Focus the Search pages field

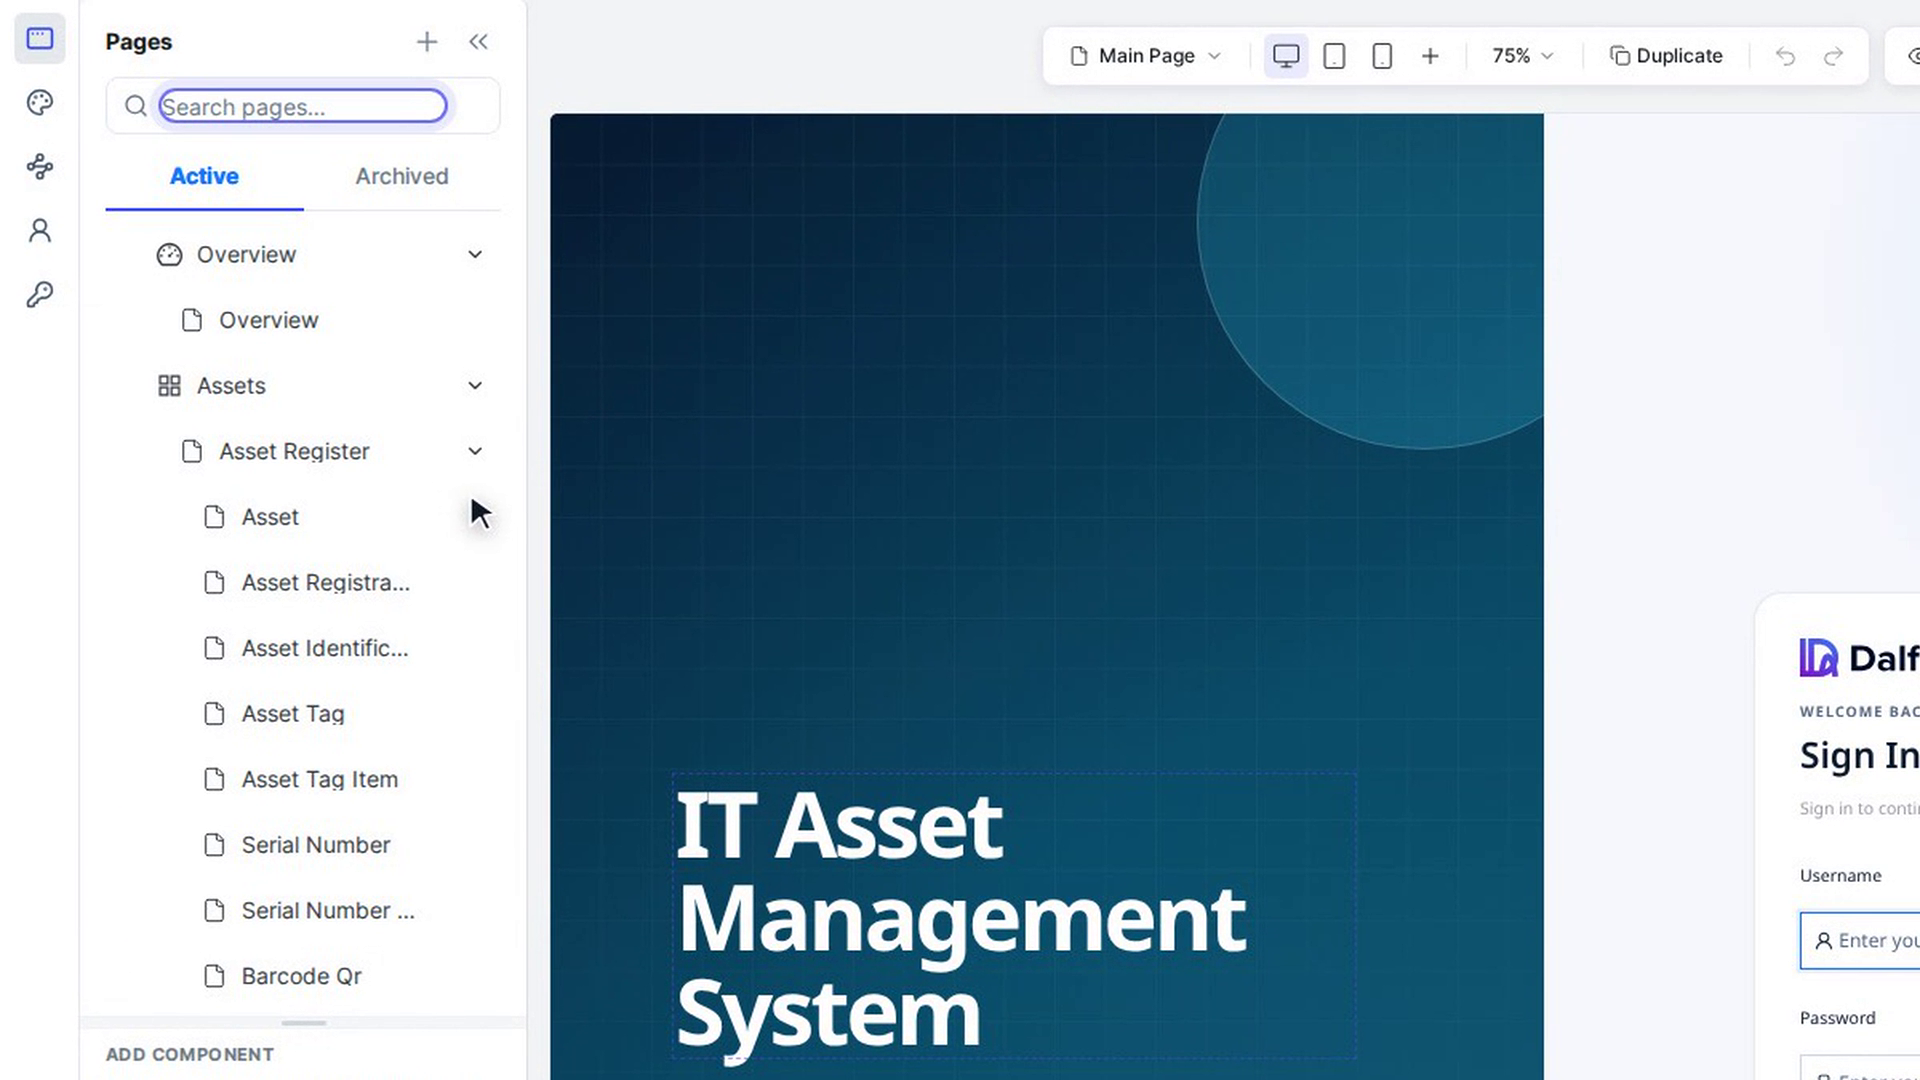tap(303, 106)
